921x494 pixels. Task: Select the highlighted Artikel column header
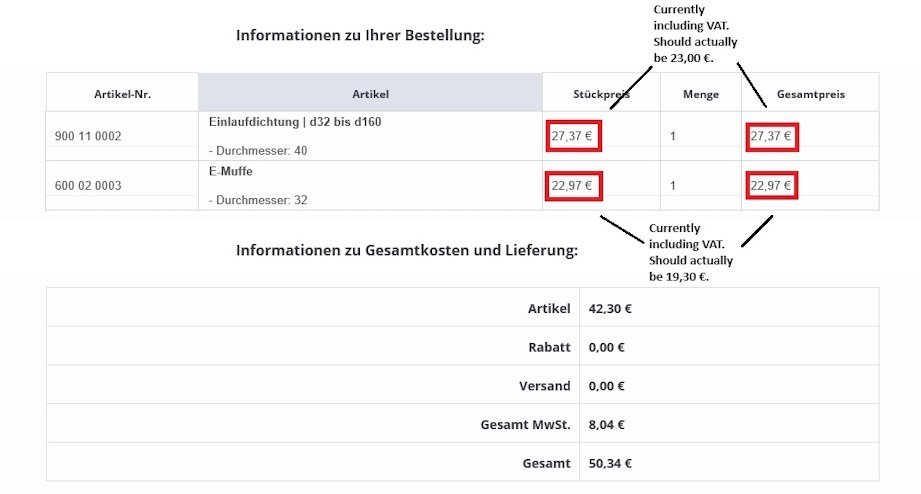click(x=370, y=93)
